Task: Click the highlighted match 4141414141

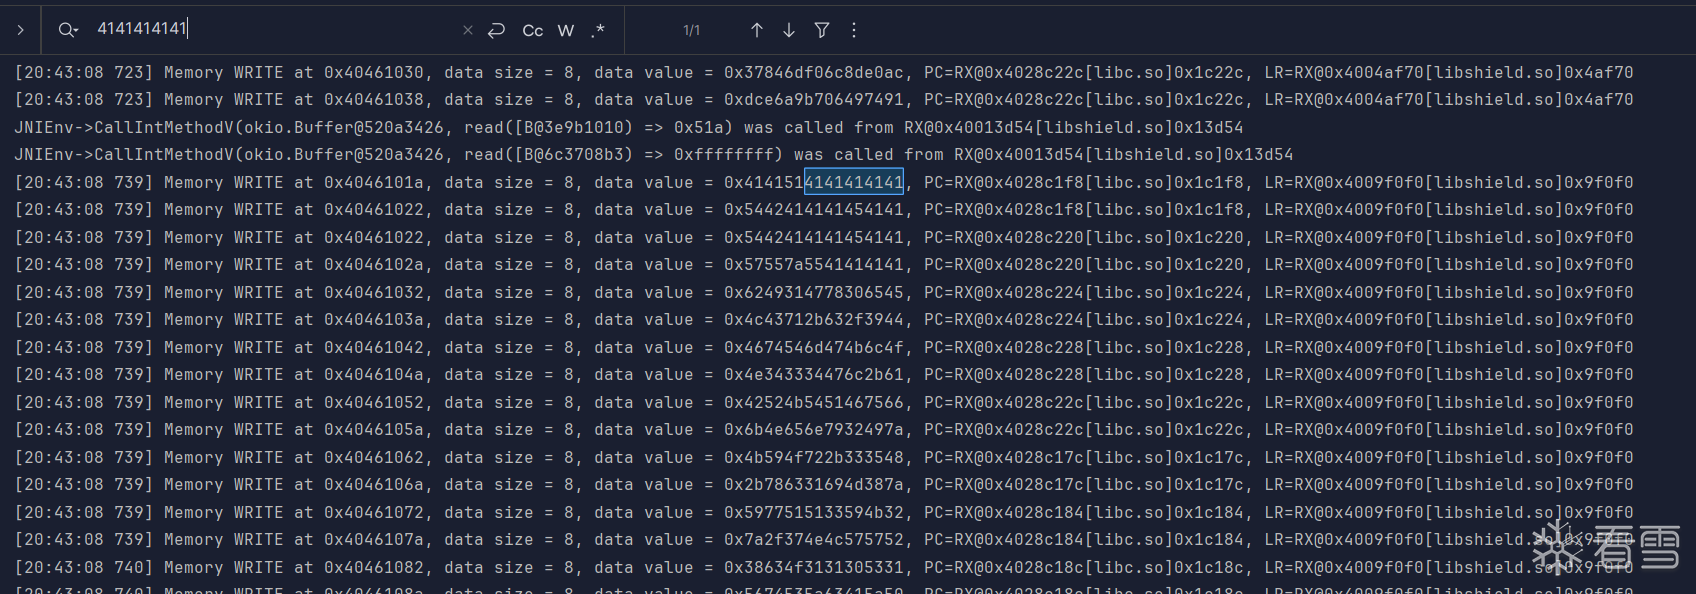Action: click(x=854, y=182)
